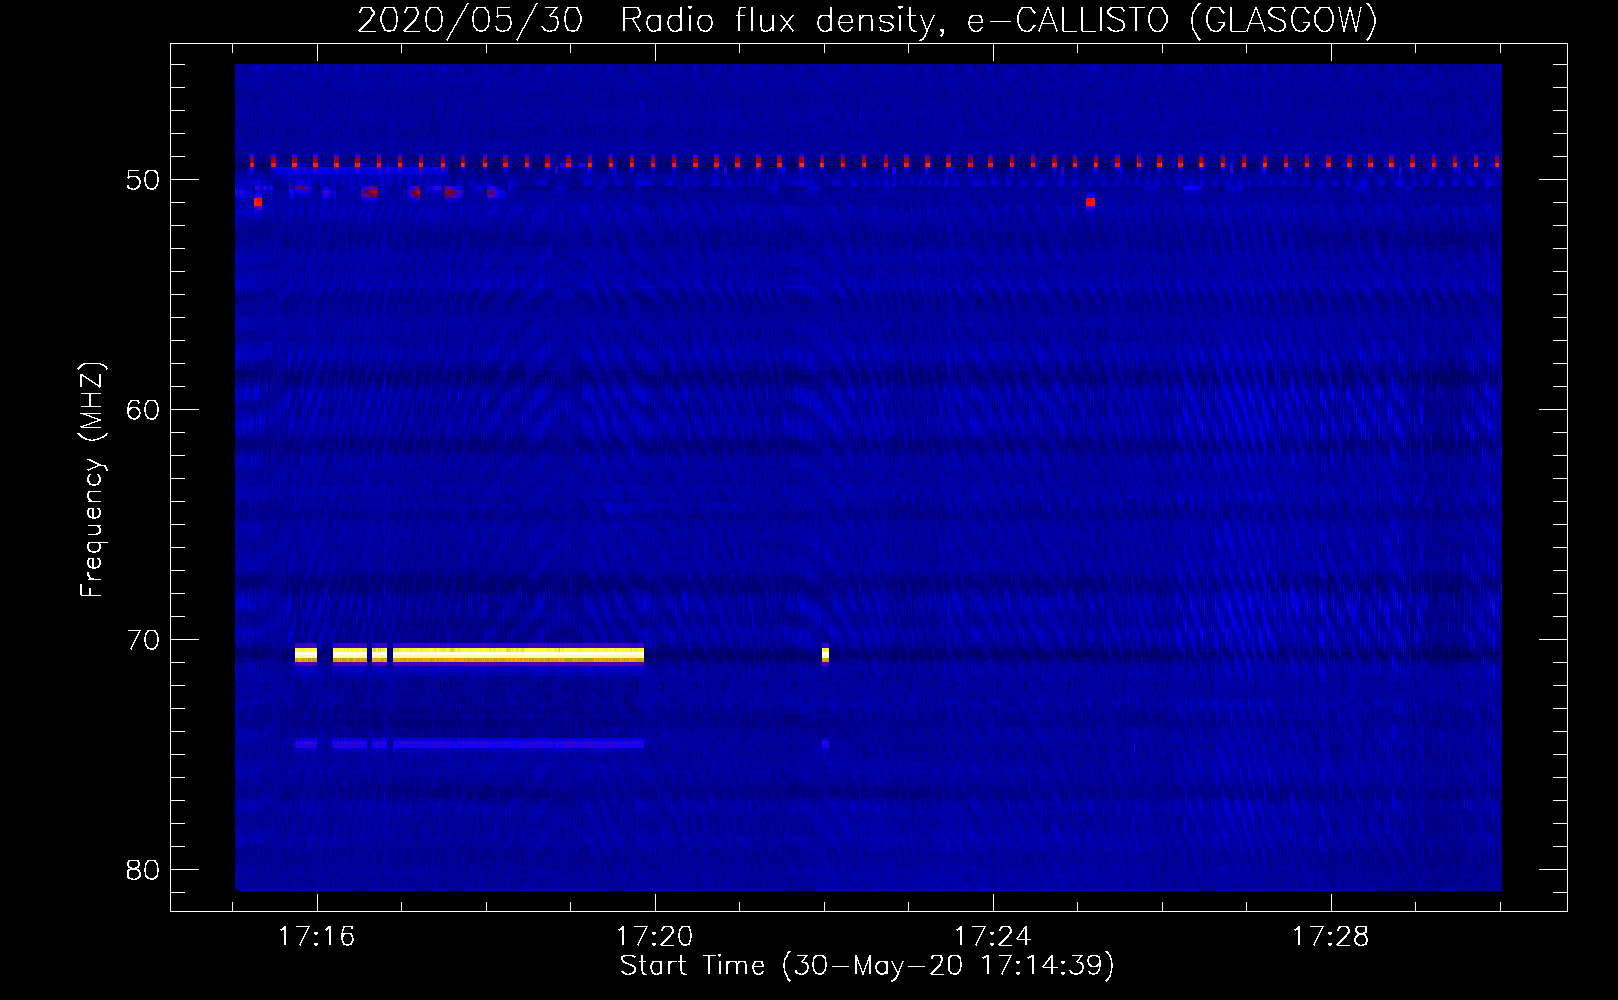Screen dimensions: 1618x1000
Task: Click the 17:20 time tick label
Action: tap(654, 937)
